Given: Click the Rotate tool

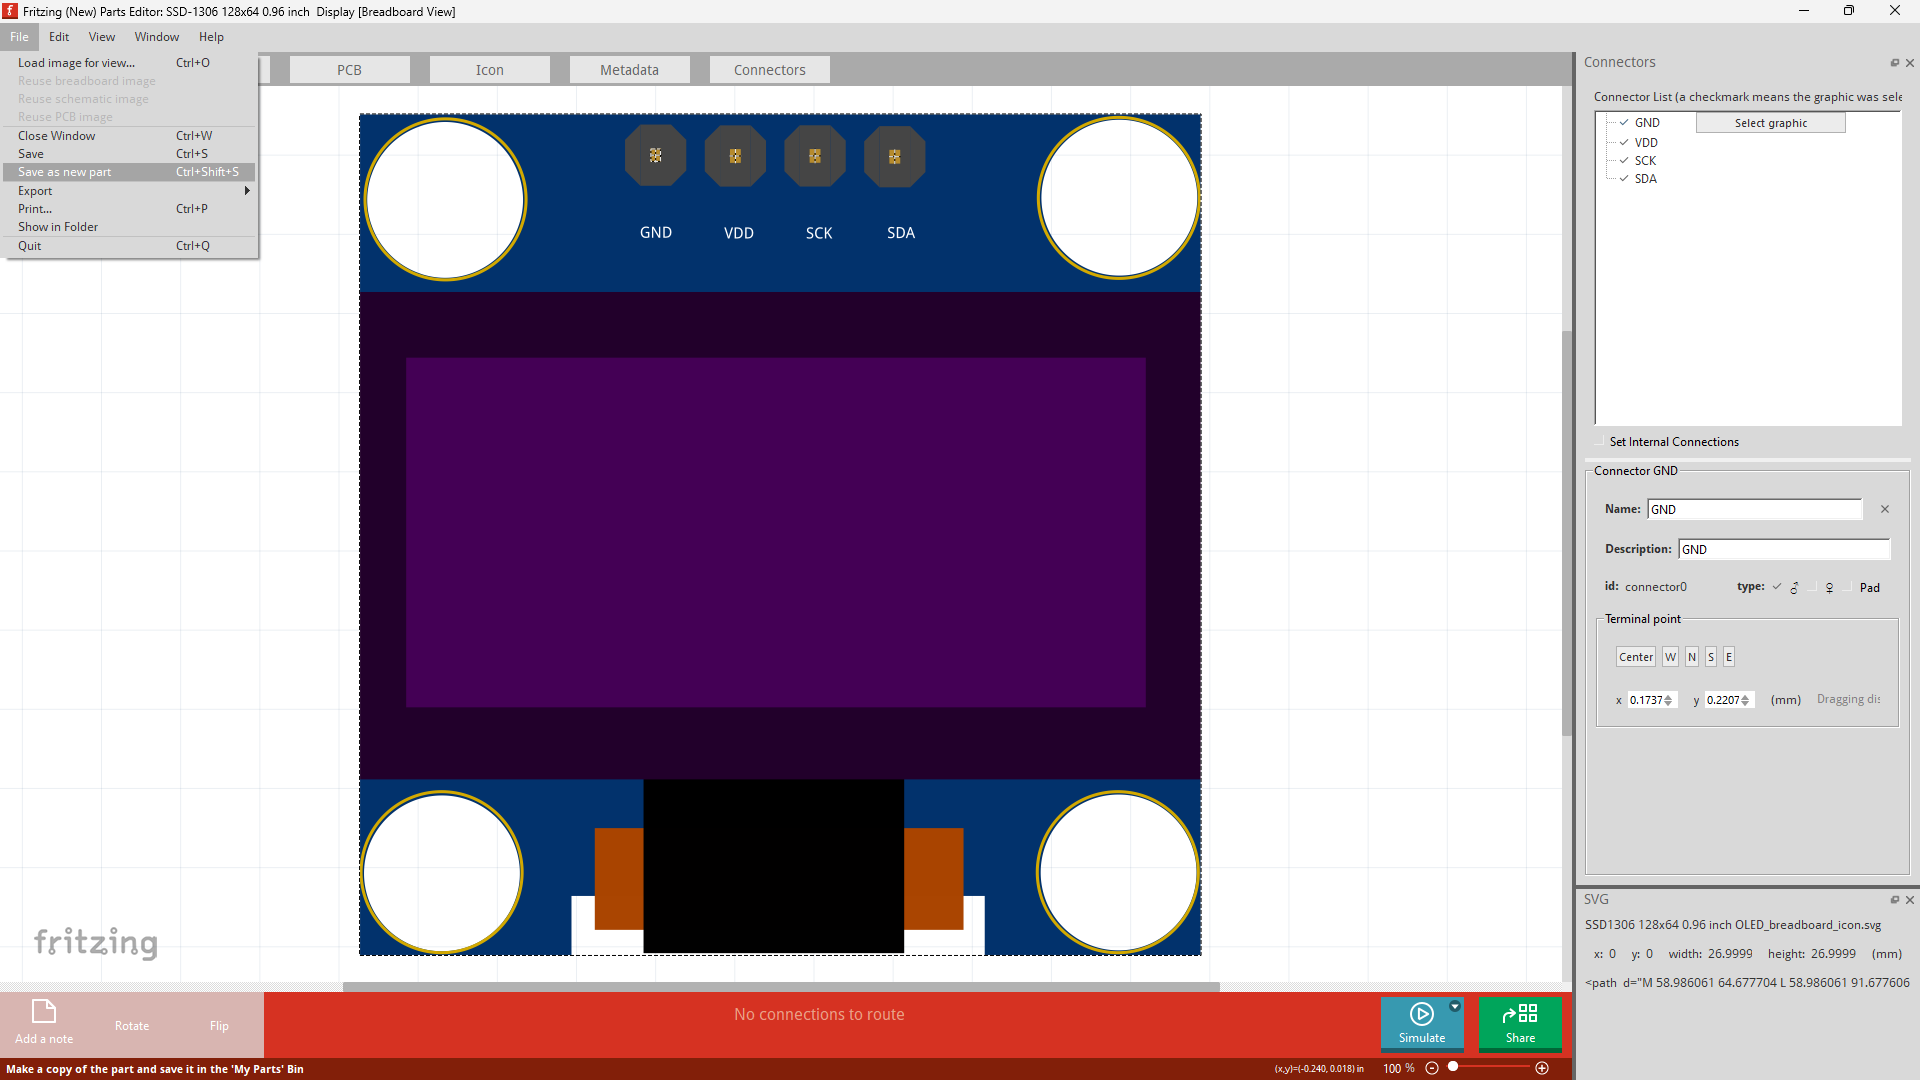Looking at the screenshot, I should click(132, 1026).
